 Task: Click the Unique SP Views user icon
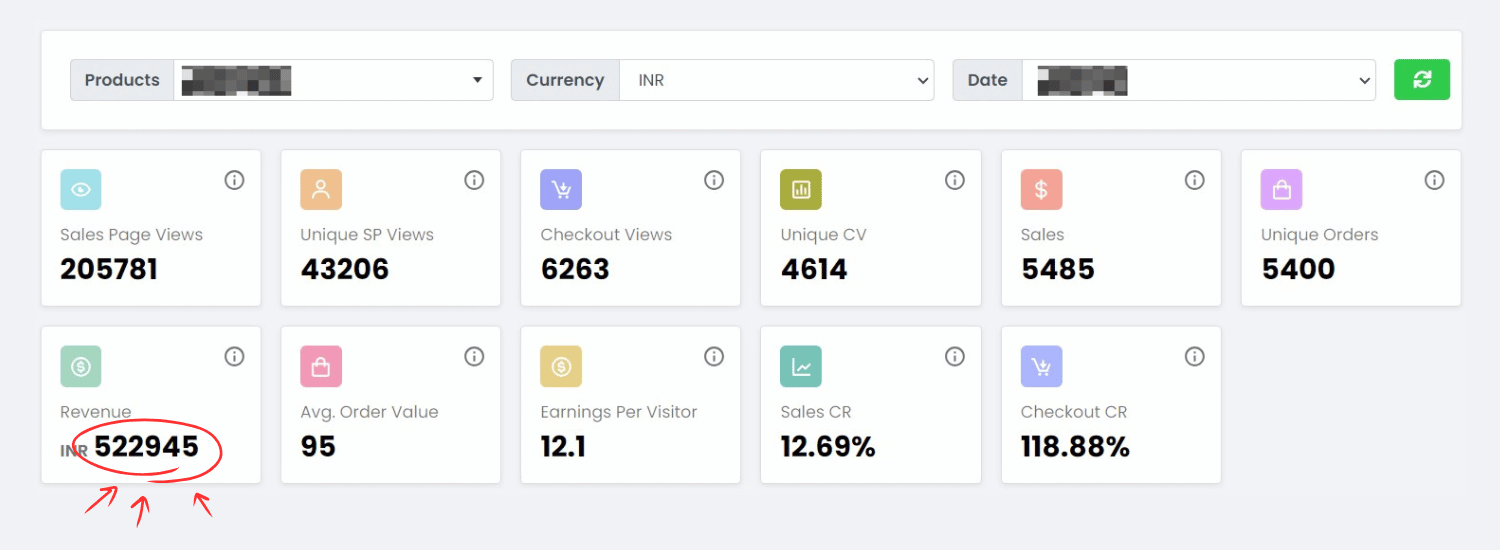tap(321, 190)
